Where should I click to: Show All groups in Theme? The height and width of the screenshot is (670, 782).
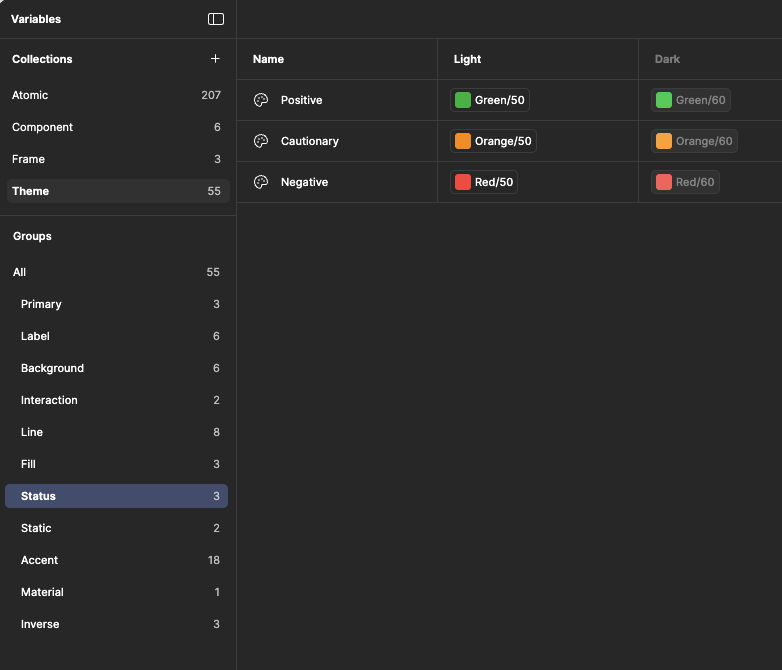[19, 272]
